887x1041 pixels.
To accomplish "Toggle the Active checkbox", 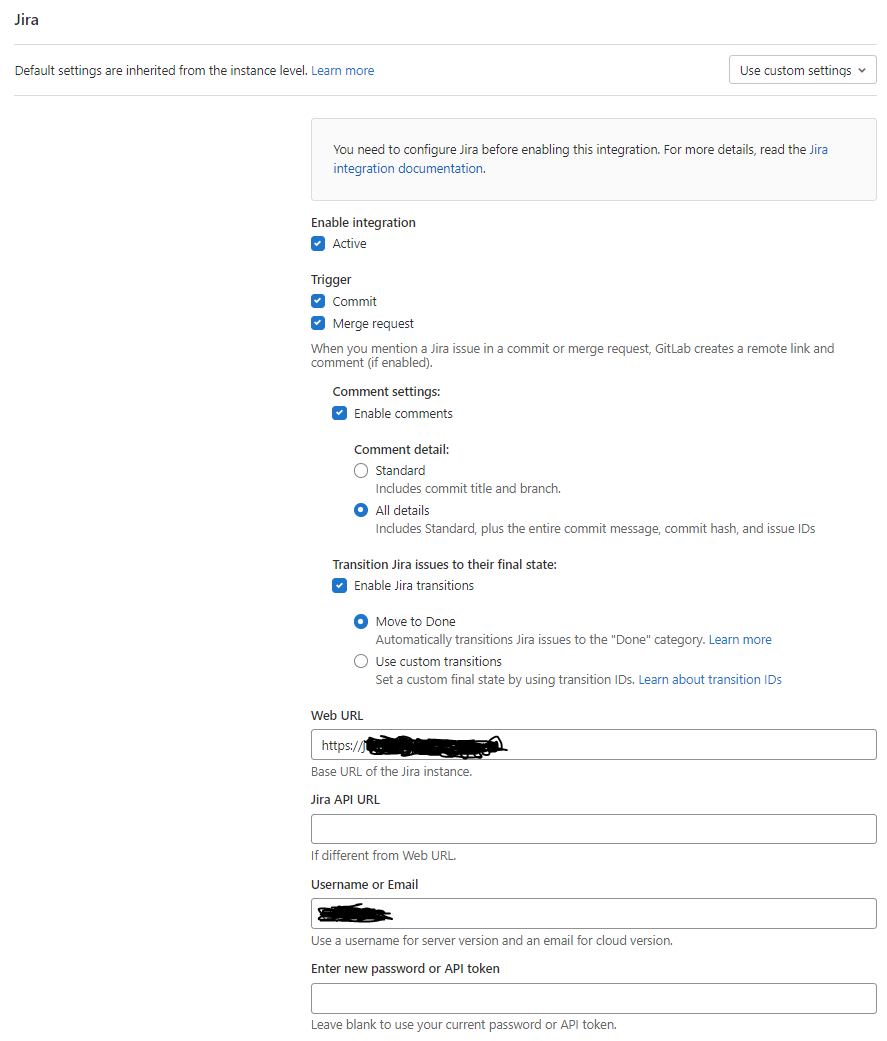I will pos(318,244).
